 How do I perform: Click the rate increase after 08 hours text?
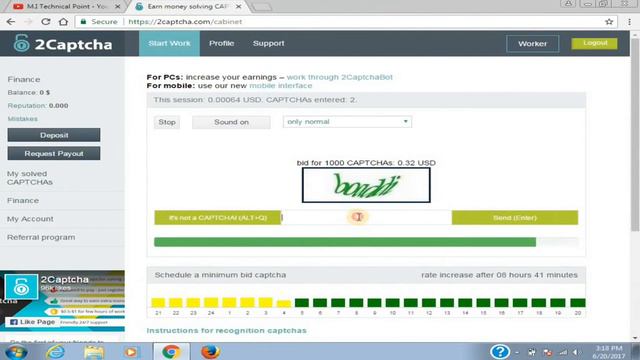point(499,275)
